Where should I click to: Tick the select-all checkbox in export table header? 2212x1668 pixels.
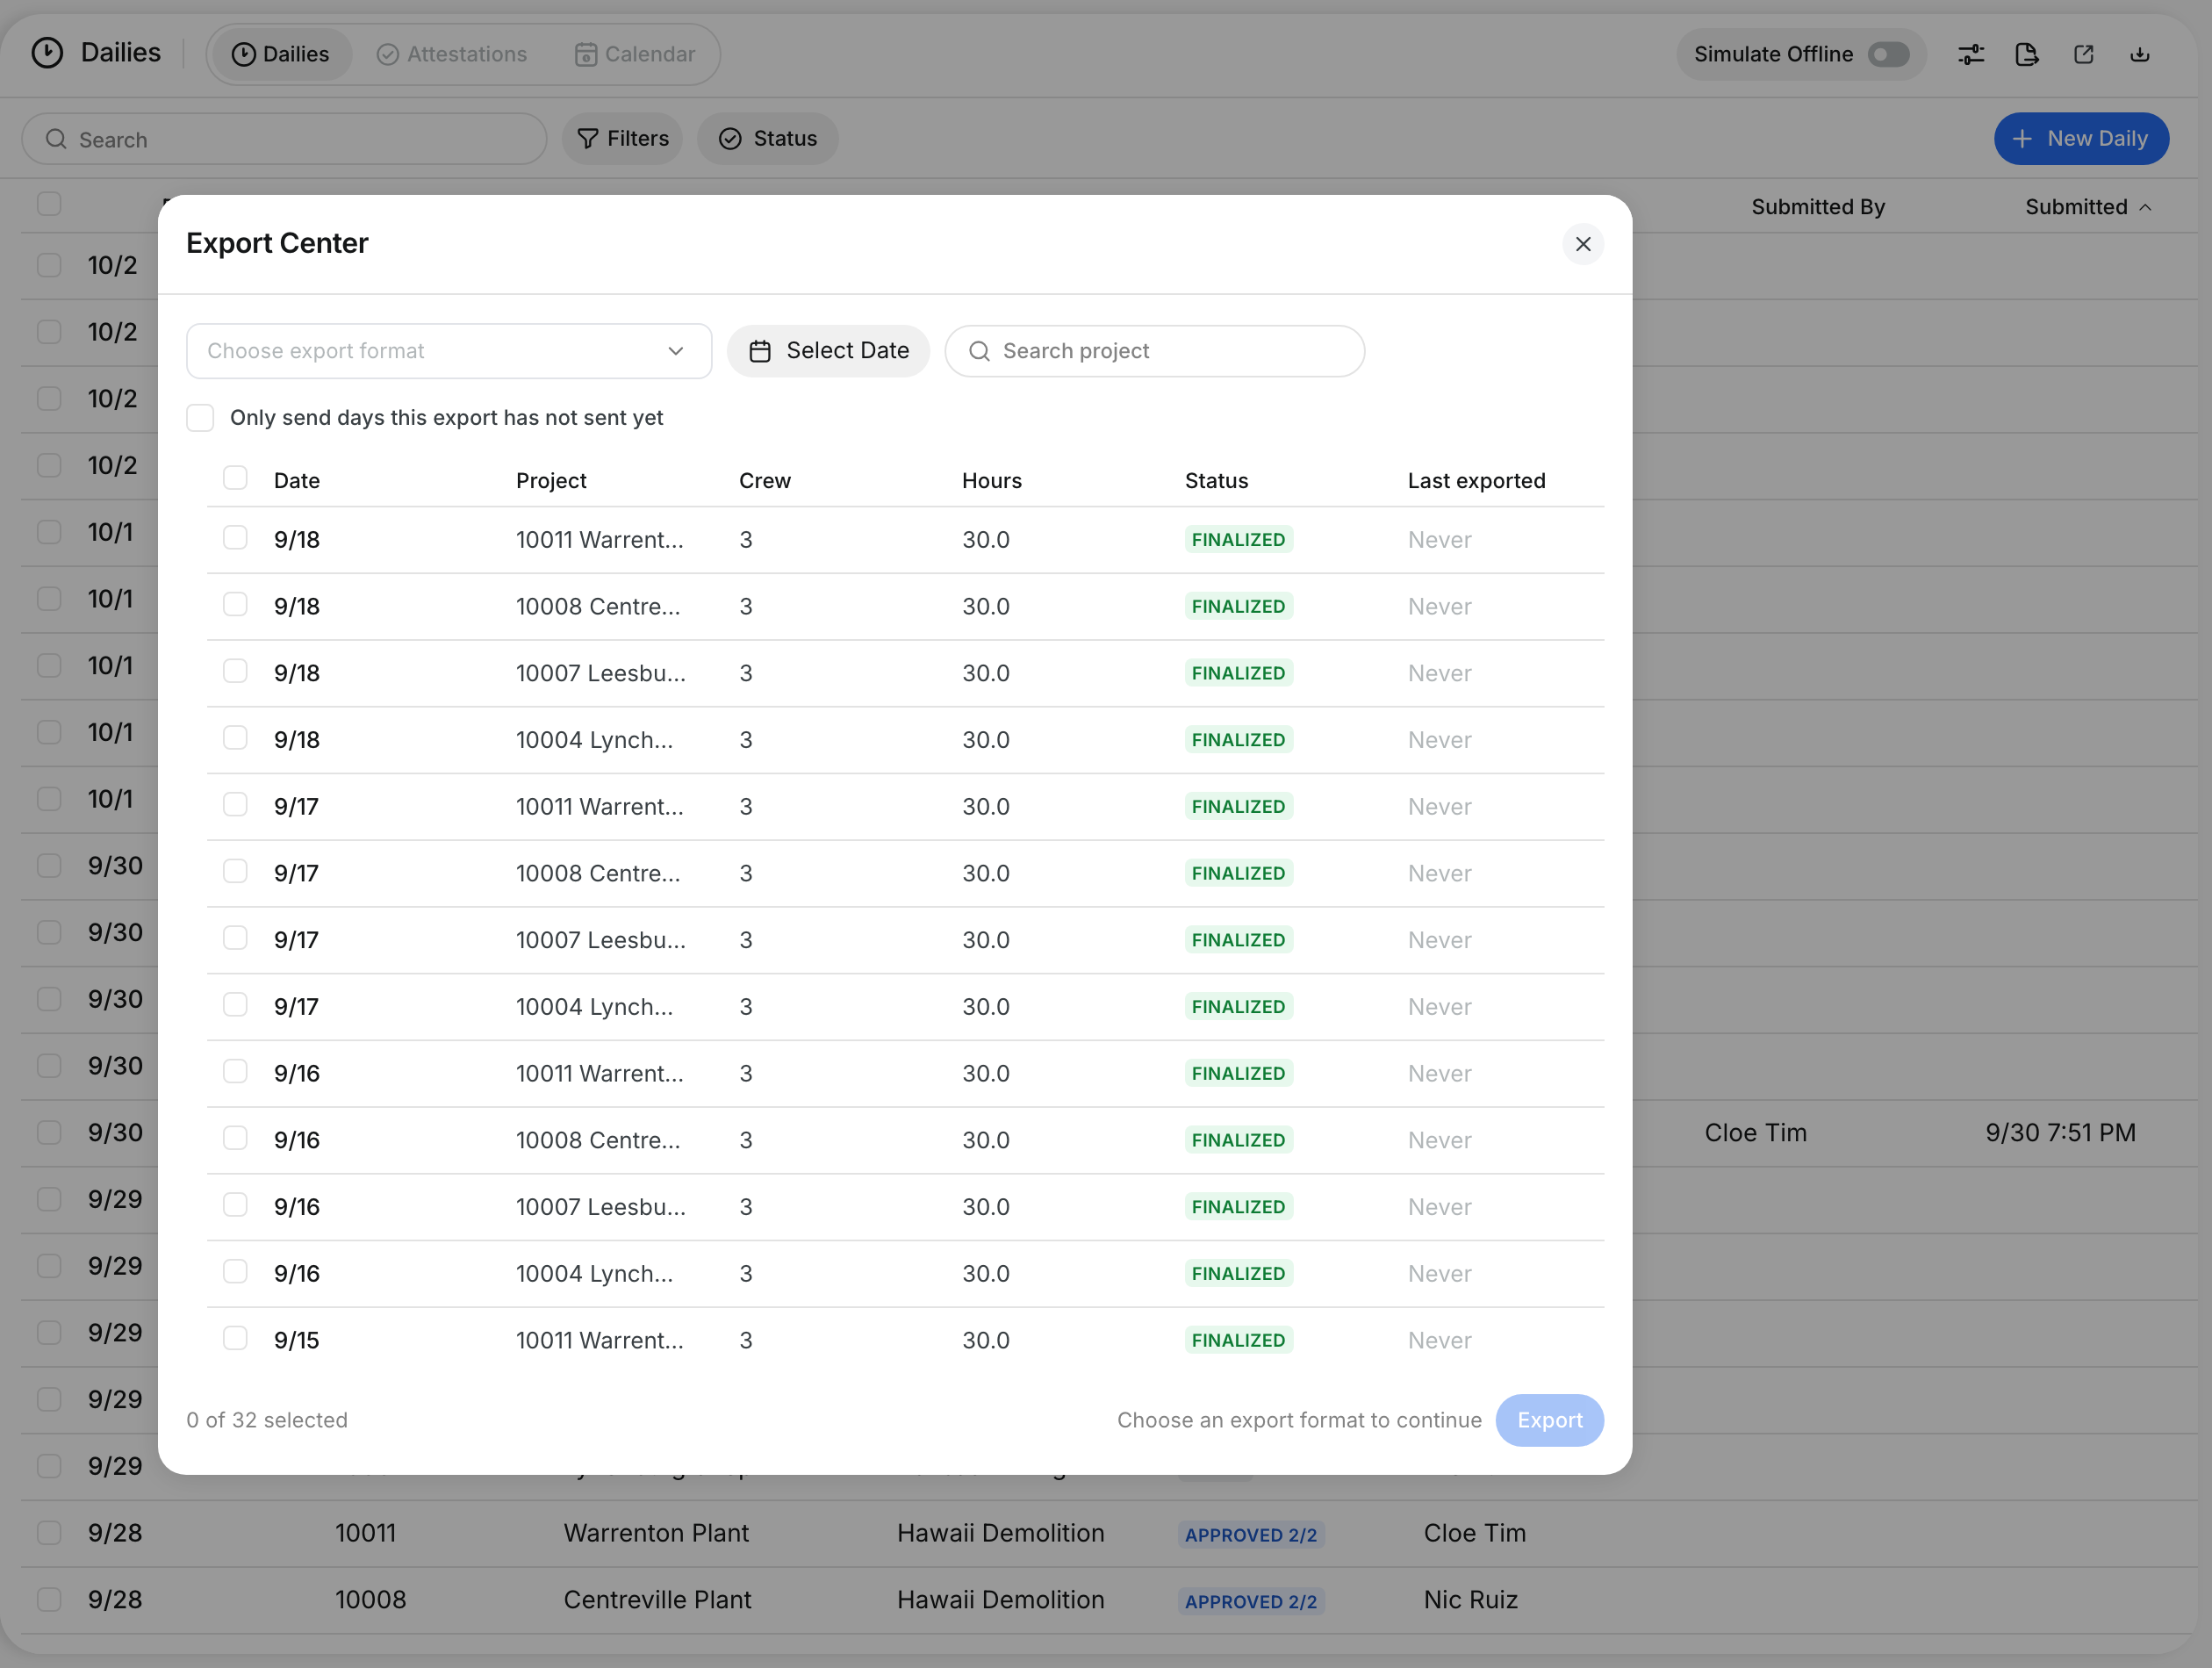(235, 478)
